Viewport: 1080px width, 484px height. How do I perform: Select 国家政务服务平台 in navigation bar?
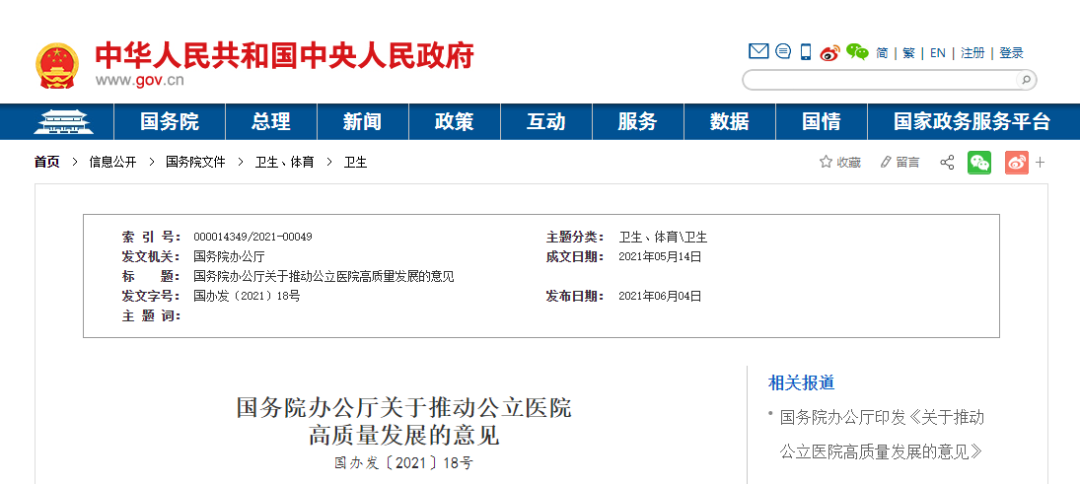pyautogui.click(x=971, y=122)
